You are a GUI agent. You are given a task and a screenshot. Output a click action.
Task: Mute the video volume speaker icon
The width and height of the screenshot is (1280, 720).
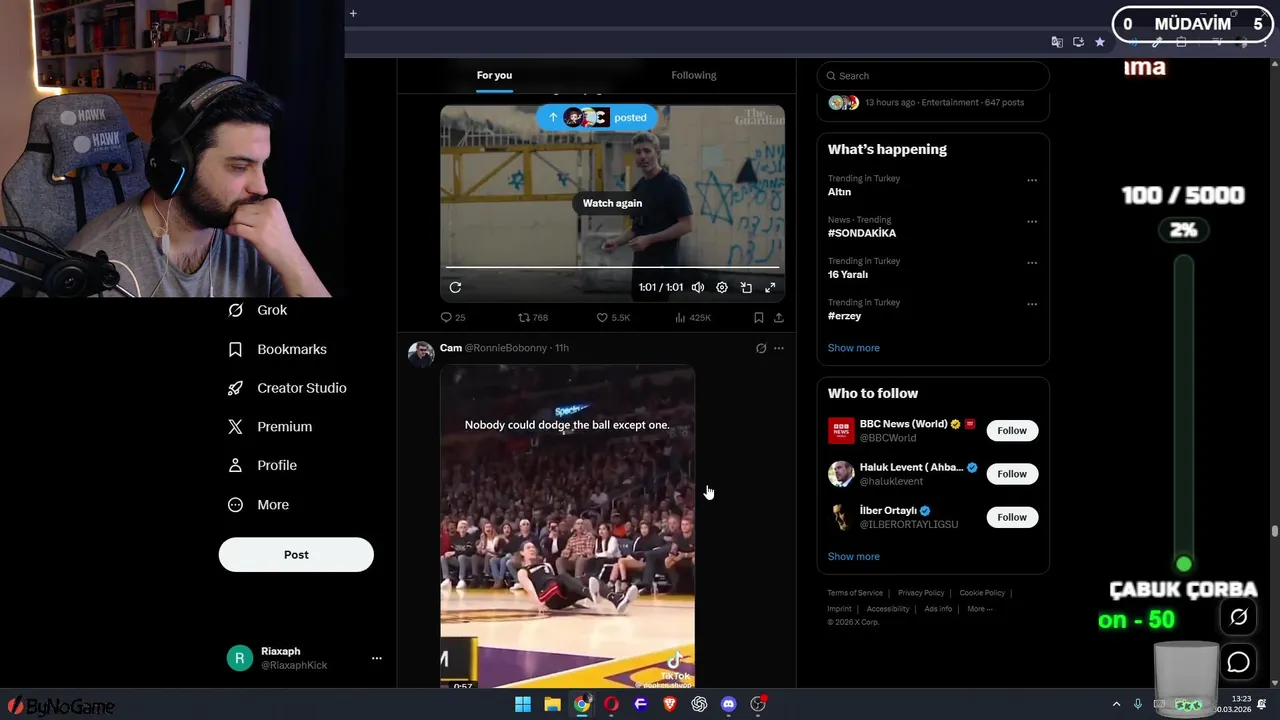pyautogui.click(x=698, y=287)
